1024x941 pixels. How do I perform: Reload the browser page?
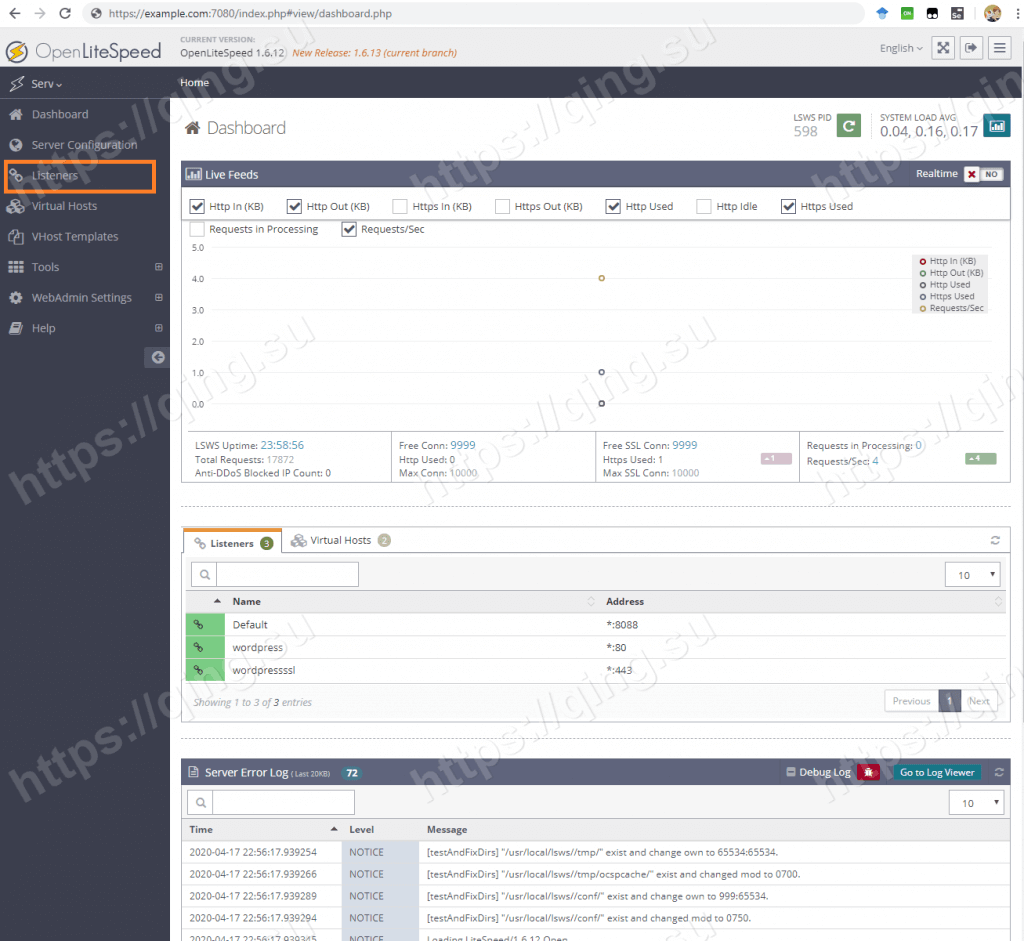coord(65,13)
